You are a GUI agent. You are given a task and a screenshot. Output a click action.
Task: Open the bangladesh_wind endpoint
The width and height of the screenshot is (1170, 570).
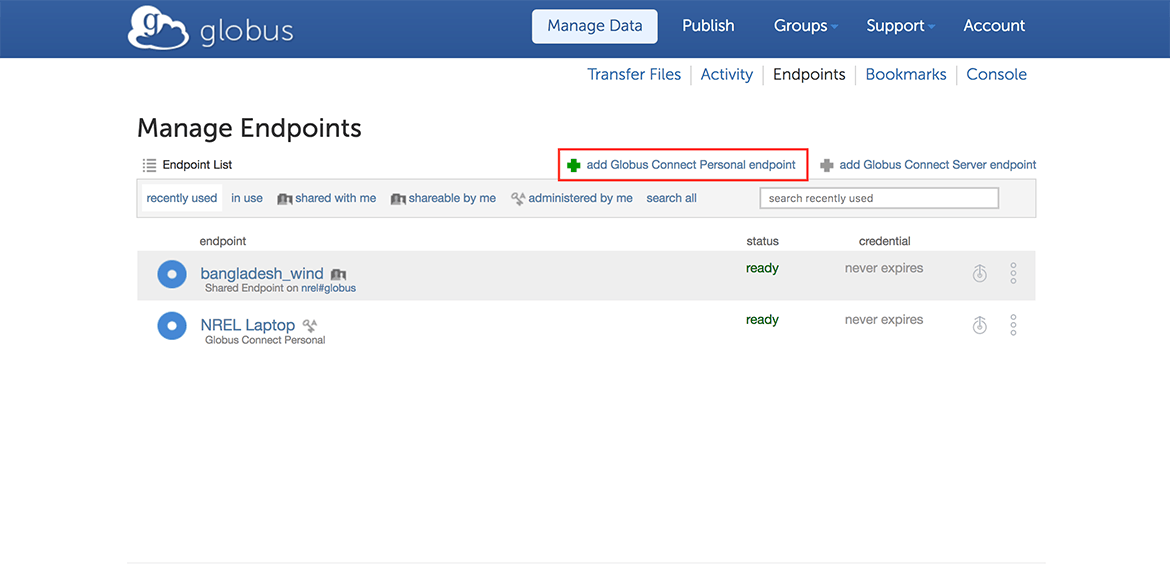pos(262,274)
